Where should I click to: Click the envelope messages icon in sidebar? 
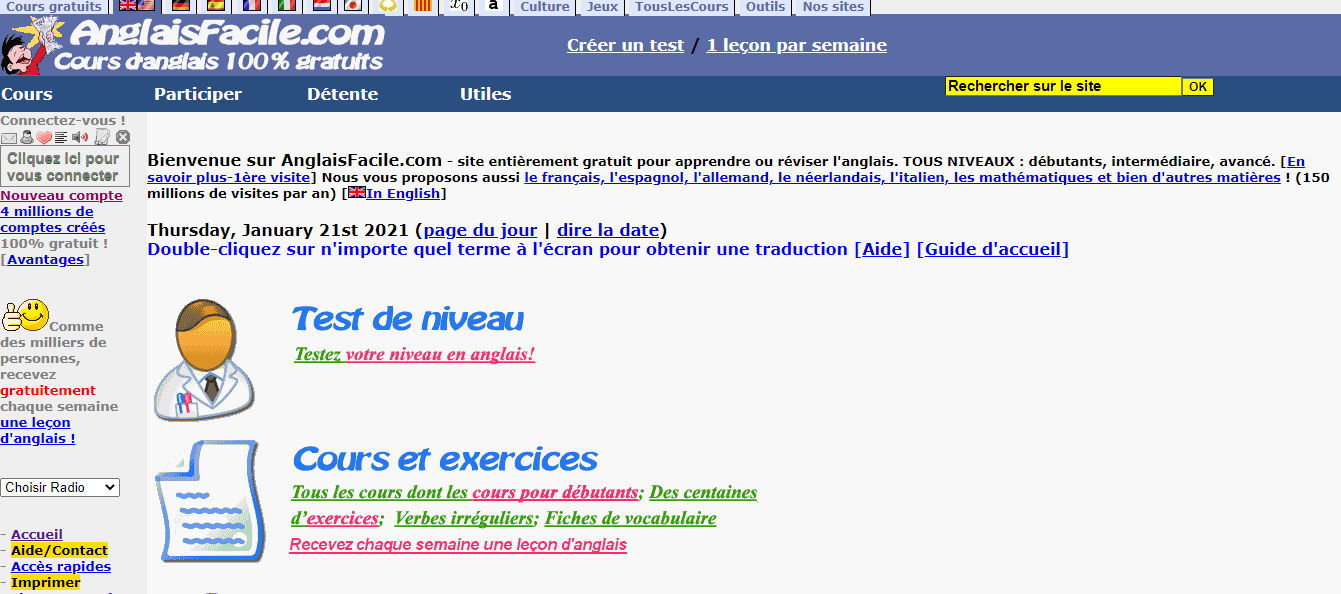pyautogui.click(x=9, y=138)
